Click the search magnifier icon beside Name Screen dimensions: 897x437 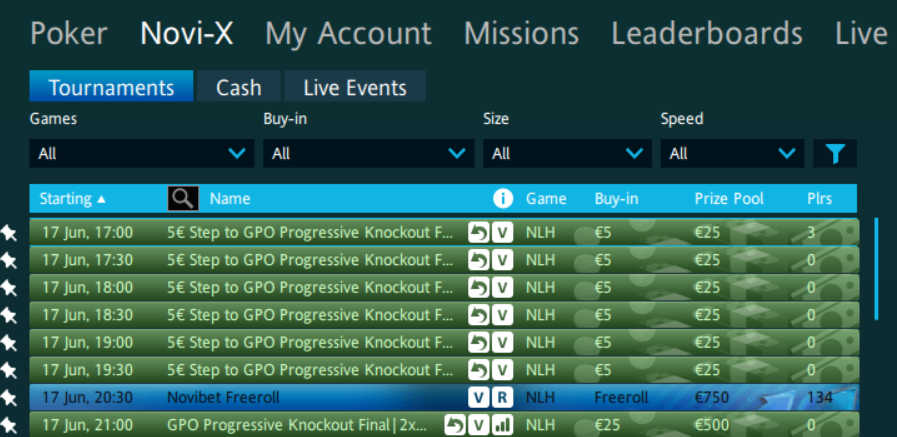pos(183,198)
